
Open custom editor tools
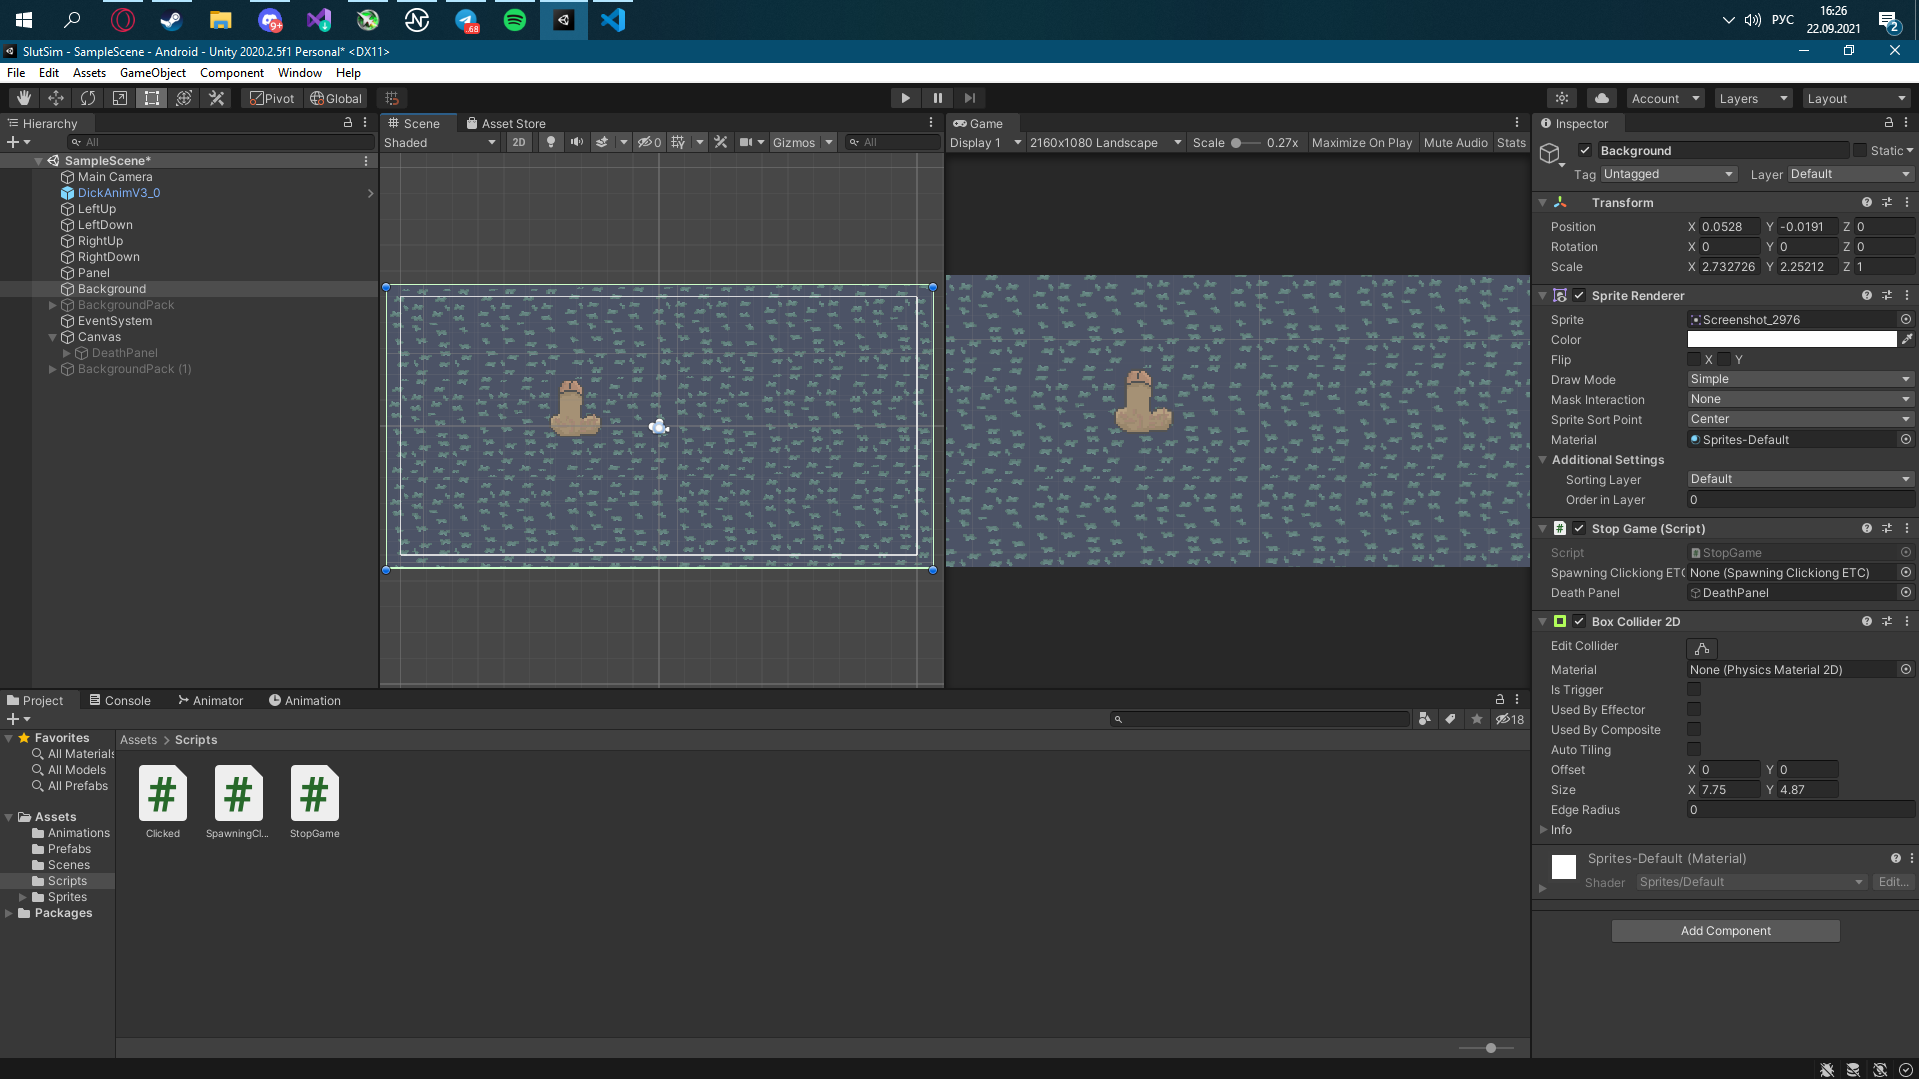coord(216,98)
